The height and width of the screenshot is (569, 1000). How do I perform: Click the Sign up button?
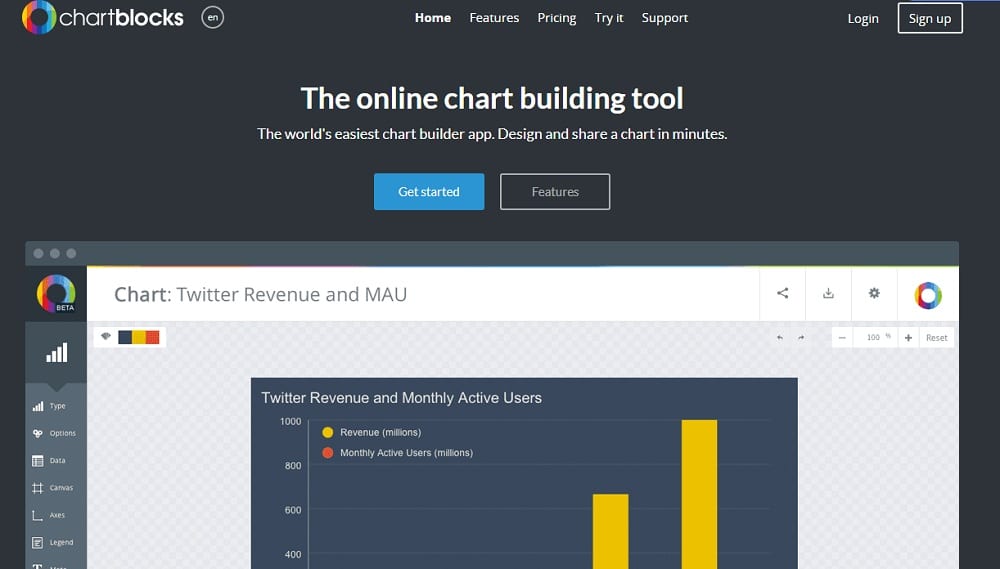click(930, 18)
